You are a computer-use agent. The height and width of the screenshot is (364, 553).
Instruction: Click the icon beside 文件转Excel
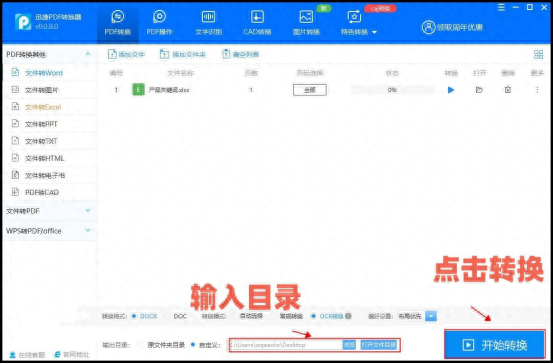click(x=15, y=107)
